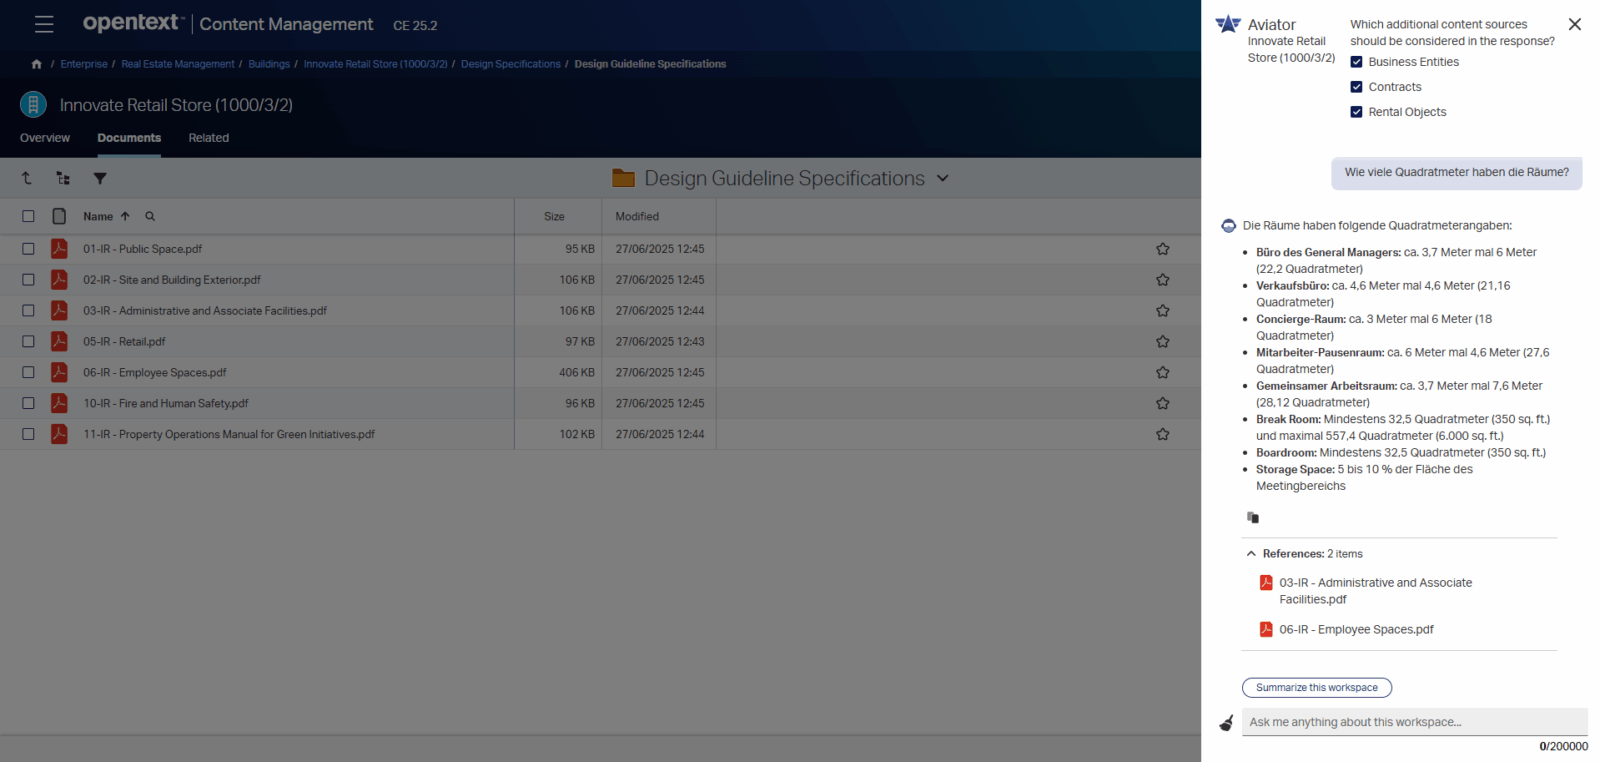Expand Design Guideline Specifications folder dropdown
This screenshot has height=762, width=1600.
pos(942,178)
